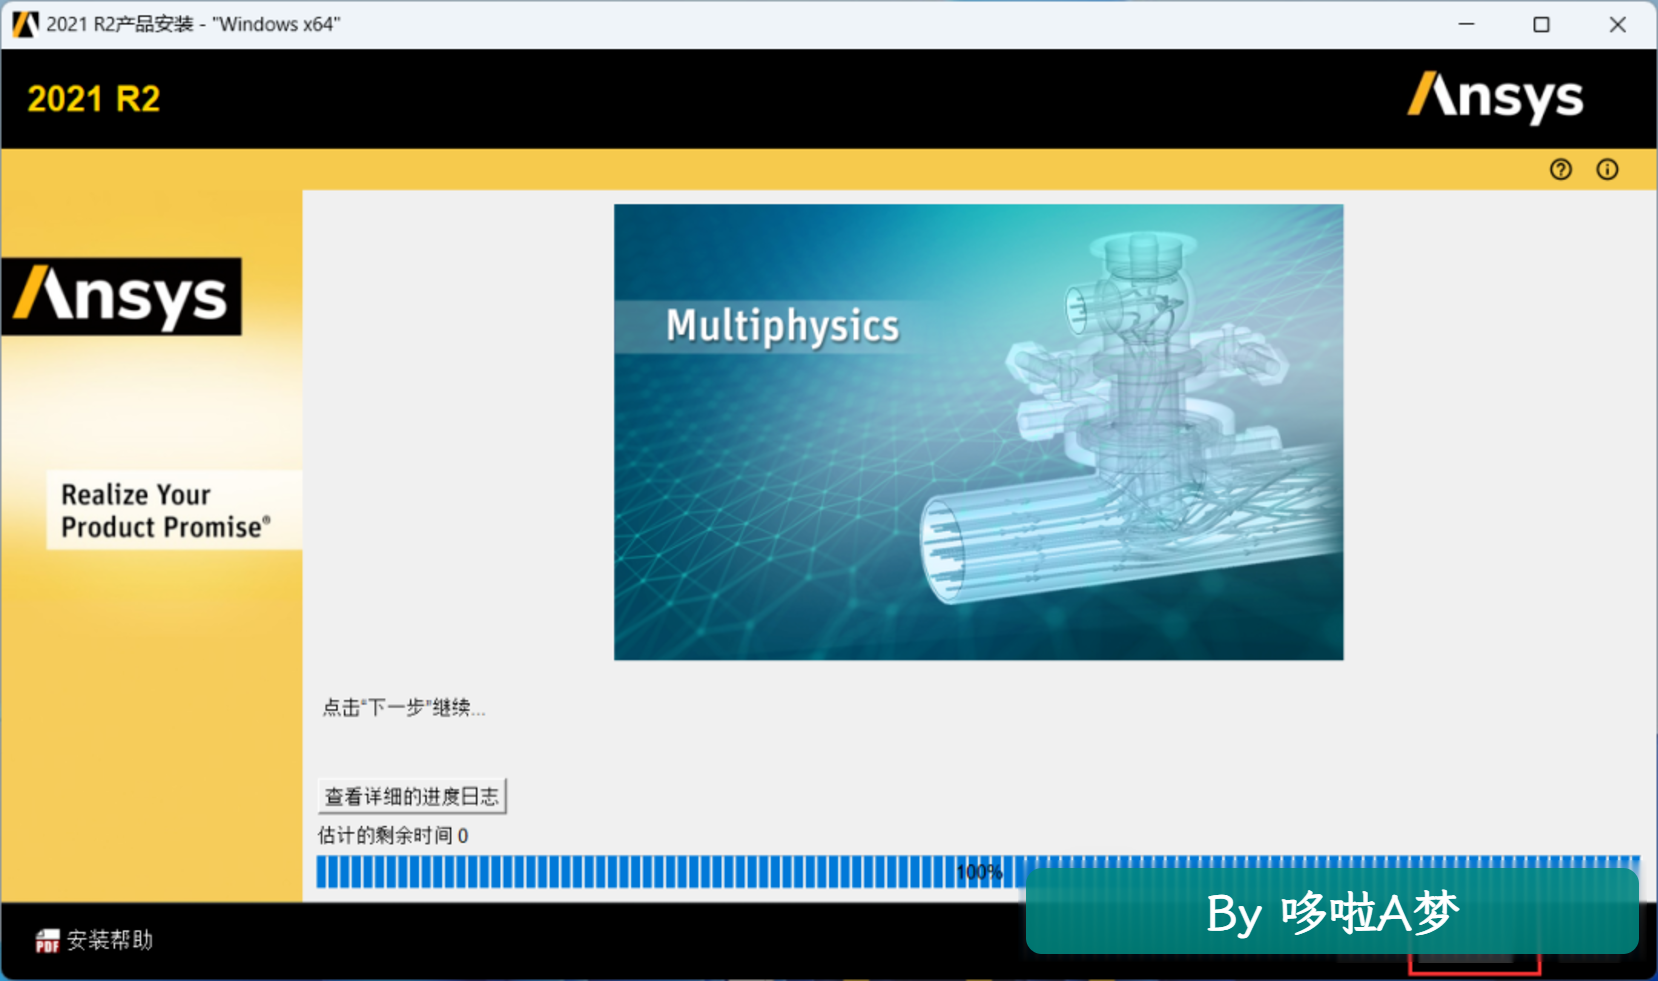The height and width of the screenshot is (981, 1658).
Task: Close the Ansys installer window
Action: [x=1617, y=24]
